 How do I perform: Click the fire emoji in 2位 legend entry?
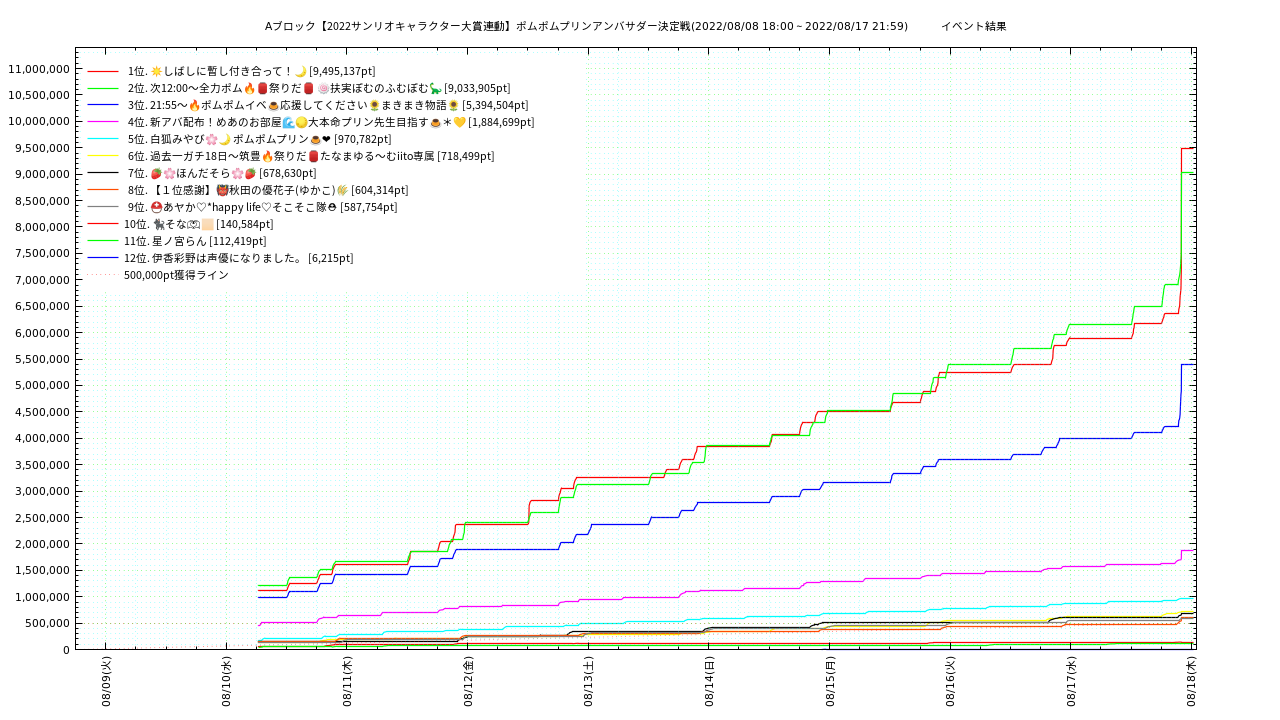pos(249,89)
